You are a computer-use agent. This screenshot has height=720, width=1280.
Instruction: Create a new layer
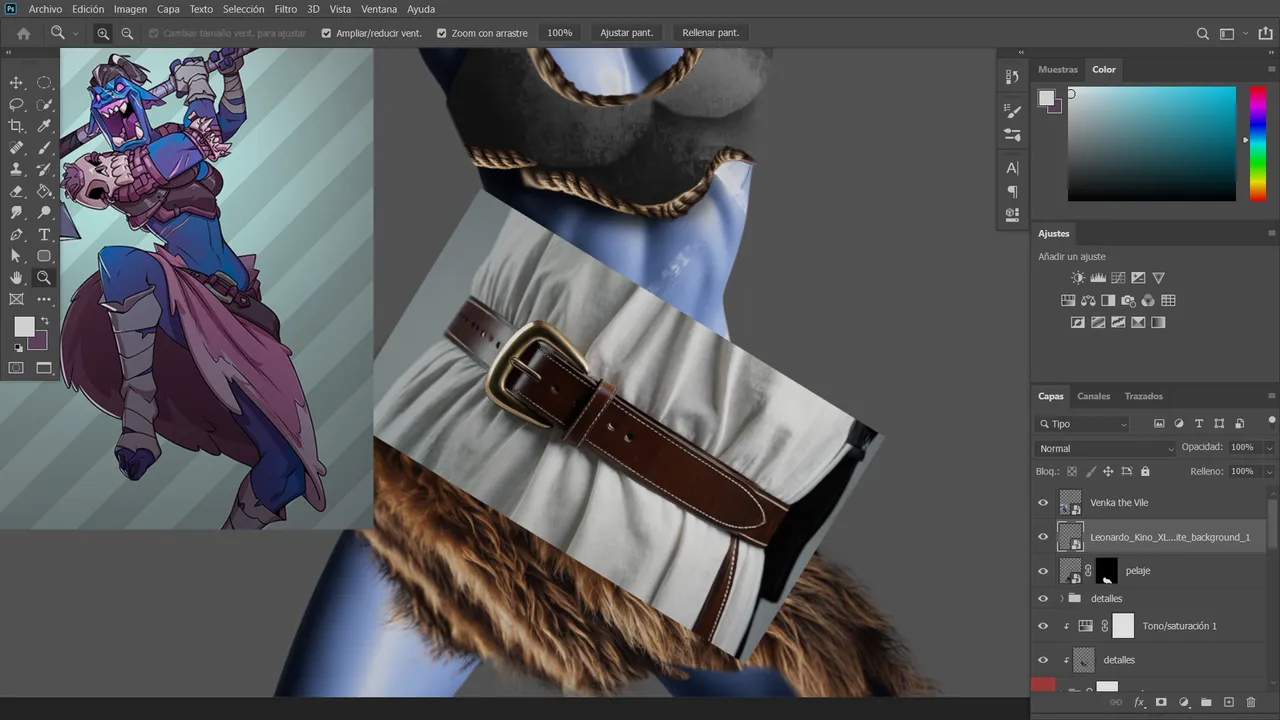pos(1229,703)
